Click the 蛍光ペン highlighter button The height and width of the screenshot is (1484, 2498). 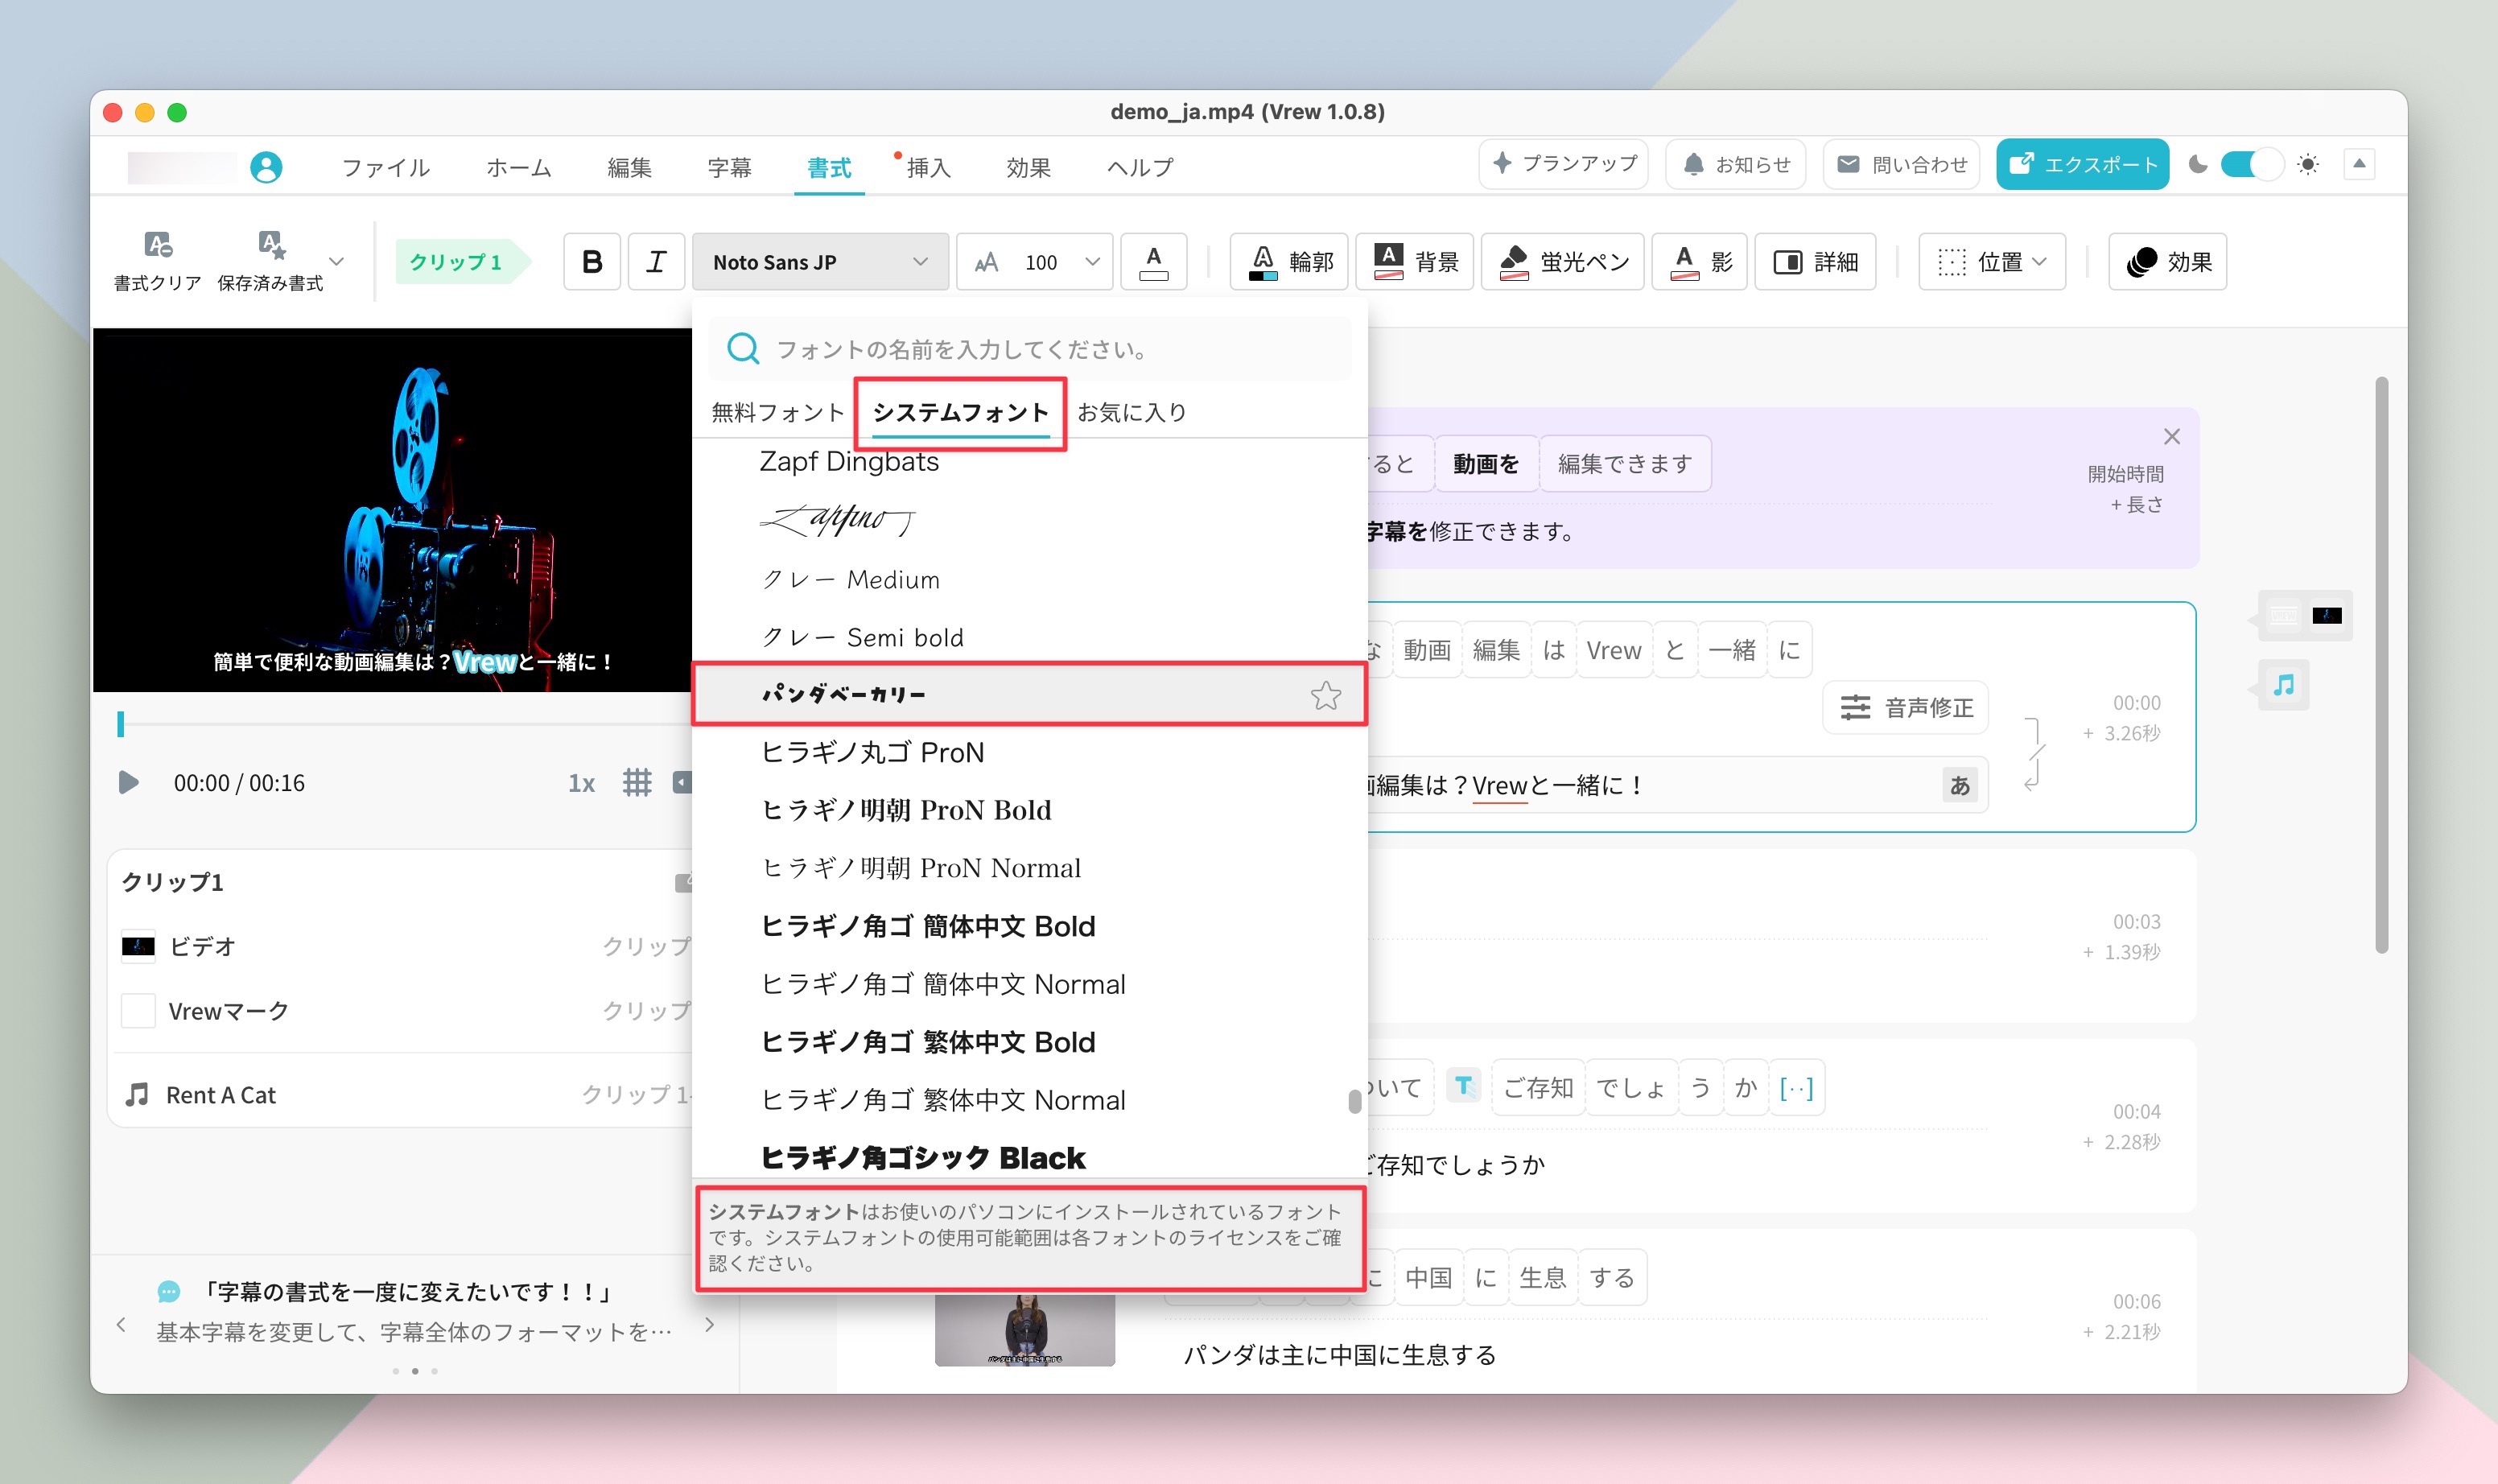pos(1562,262)
